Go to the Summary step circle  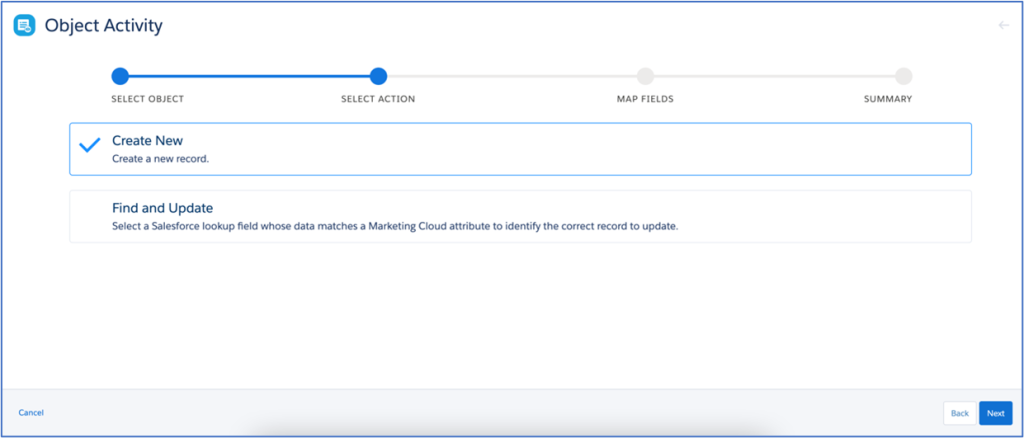coord(903,76)
